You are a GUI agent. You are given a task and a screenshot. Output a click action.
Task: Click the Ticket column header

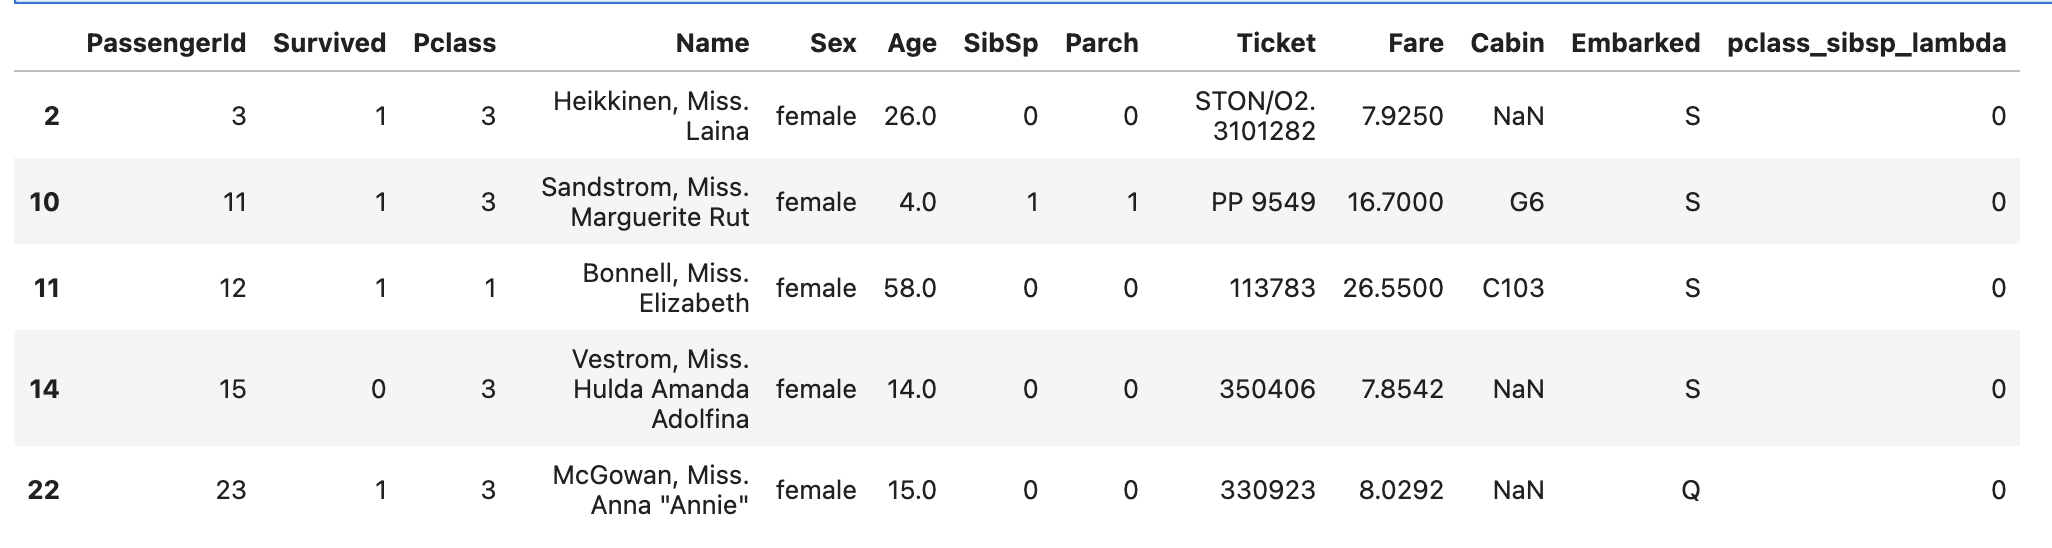[x=1276, y=43]
